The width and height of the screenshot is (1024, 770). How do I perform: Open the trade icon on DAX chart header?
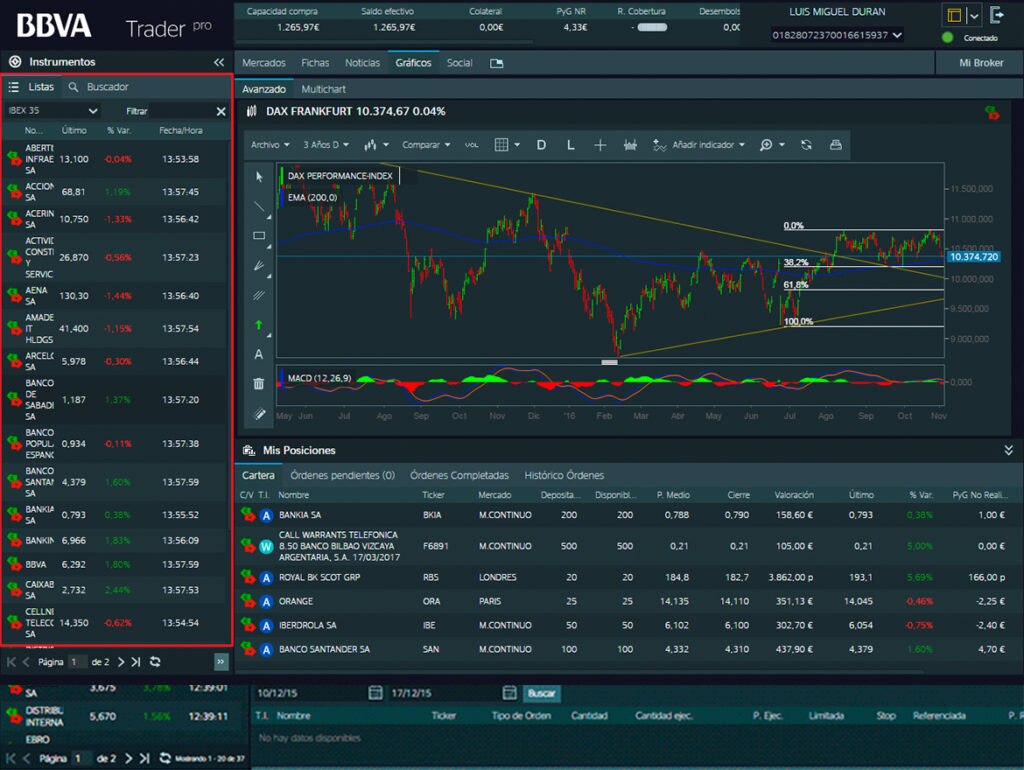tap(992, 113)
